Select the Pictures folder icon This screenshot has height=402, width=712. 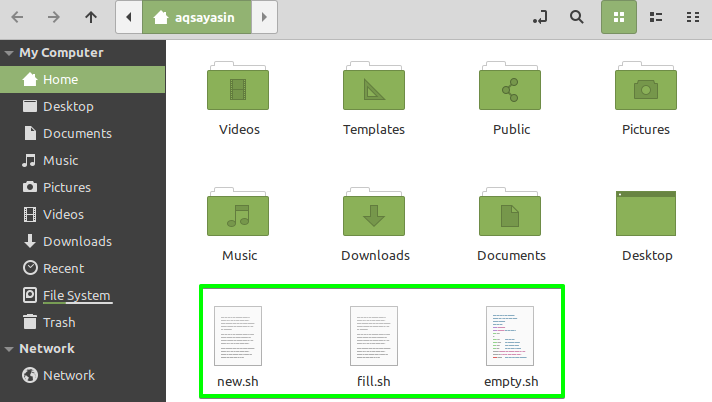646,86
